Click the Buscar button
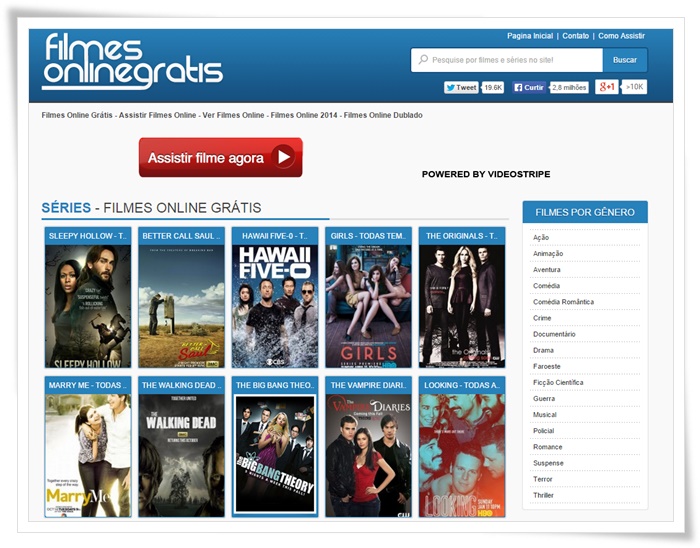Screen dimensions: 700x548 (x=625, y=60)
